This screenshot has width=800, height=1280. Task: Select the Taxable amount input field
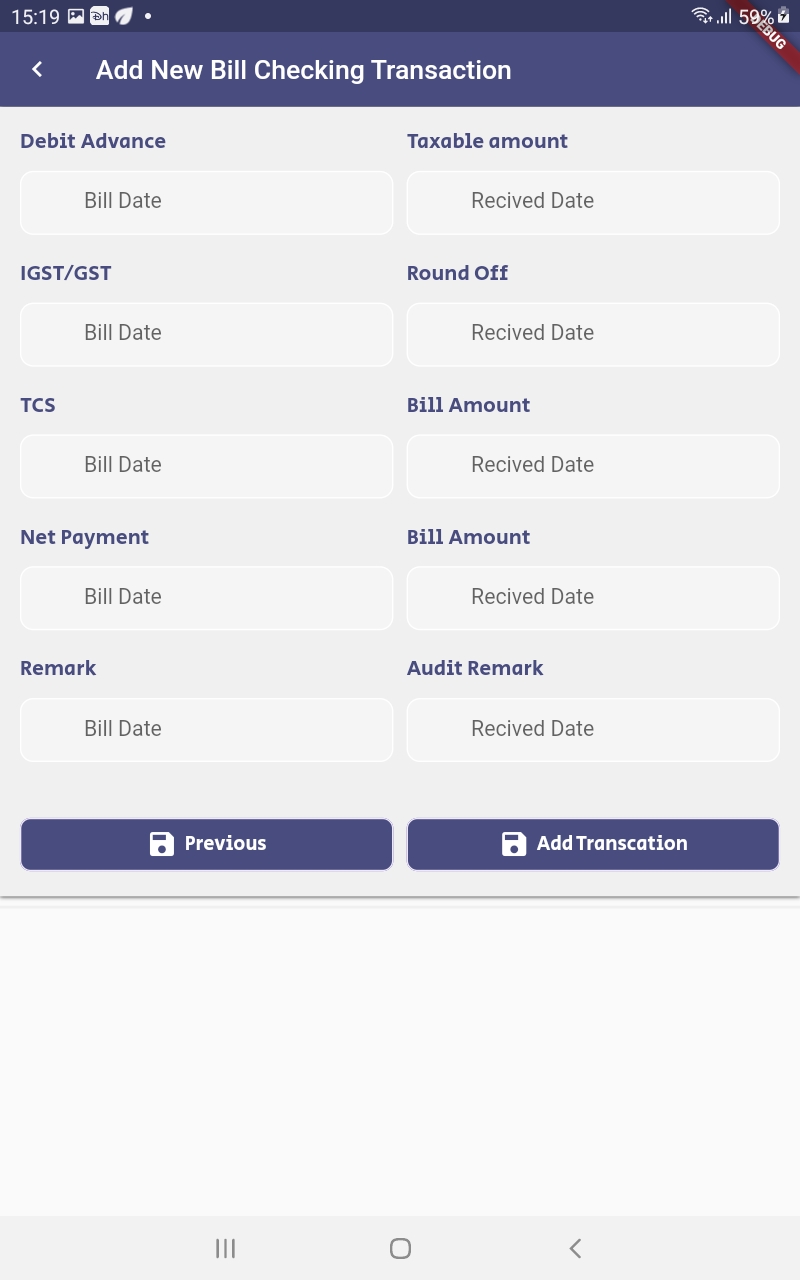[x=593, y=202]
